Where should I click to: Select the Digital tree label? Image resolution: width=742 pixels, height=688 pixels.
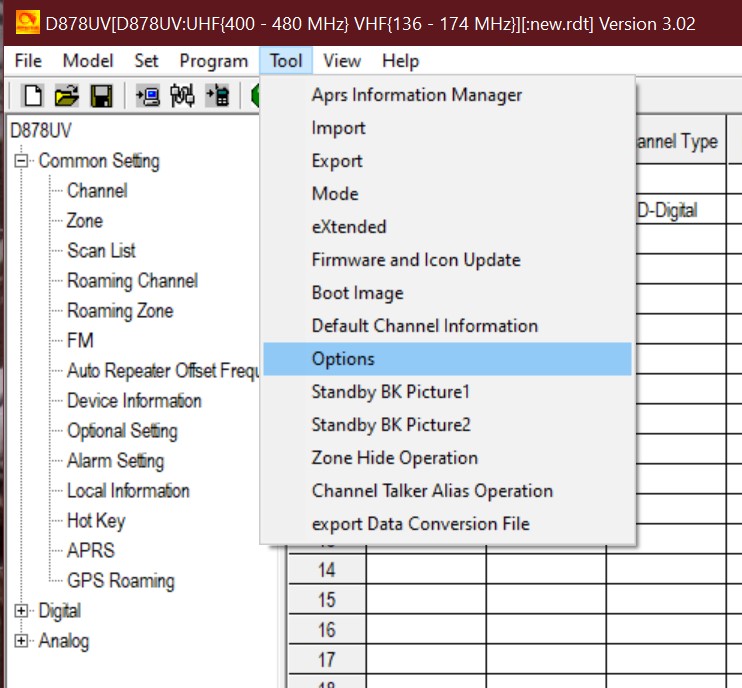tap(60, 611)
